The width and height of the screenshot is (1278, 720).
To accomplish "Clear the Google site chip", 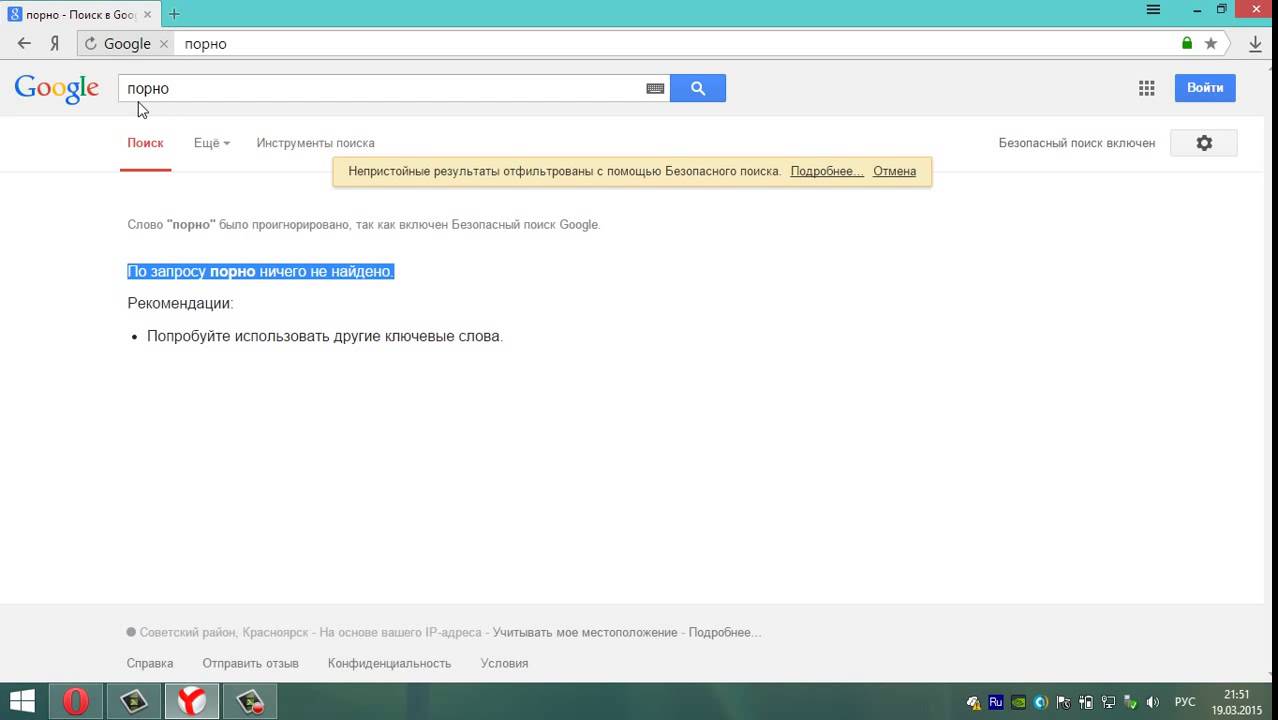I will (x=164, y=44).
